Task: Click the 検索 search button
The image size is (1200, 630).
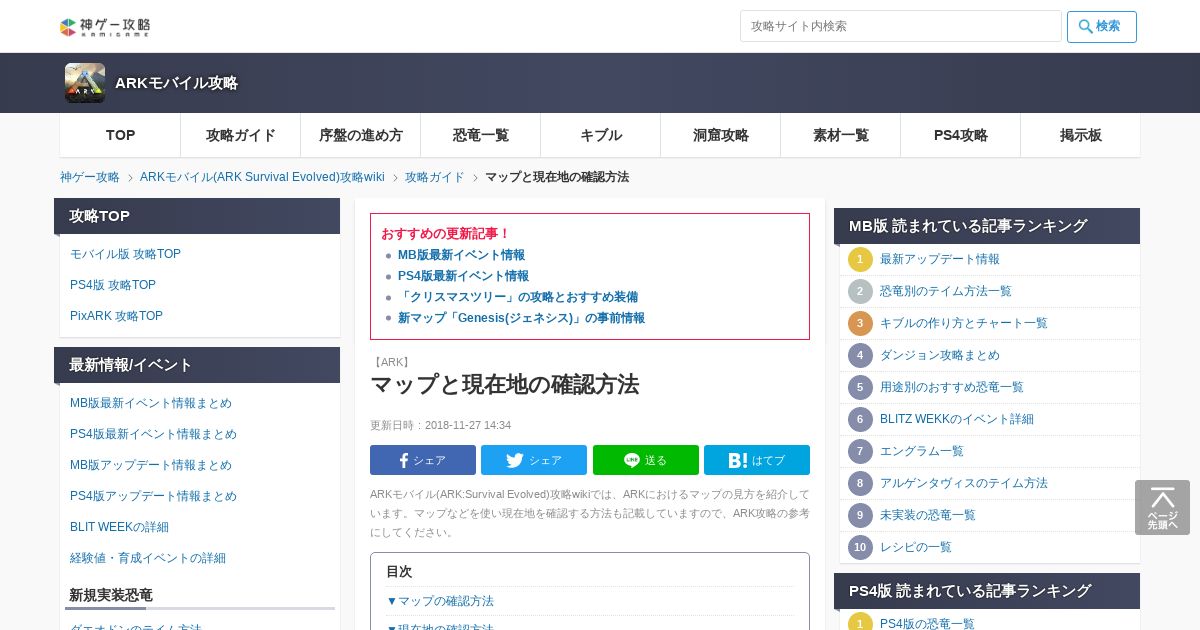Action: tap(1102, 27)
